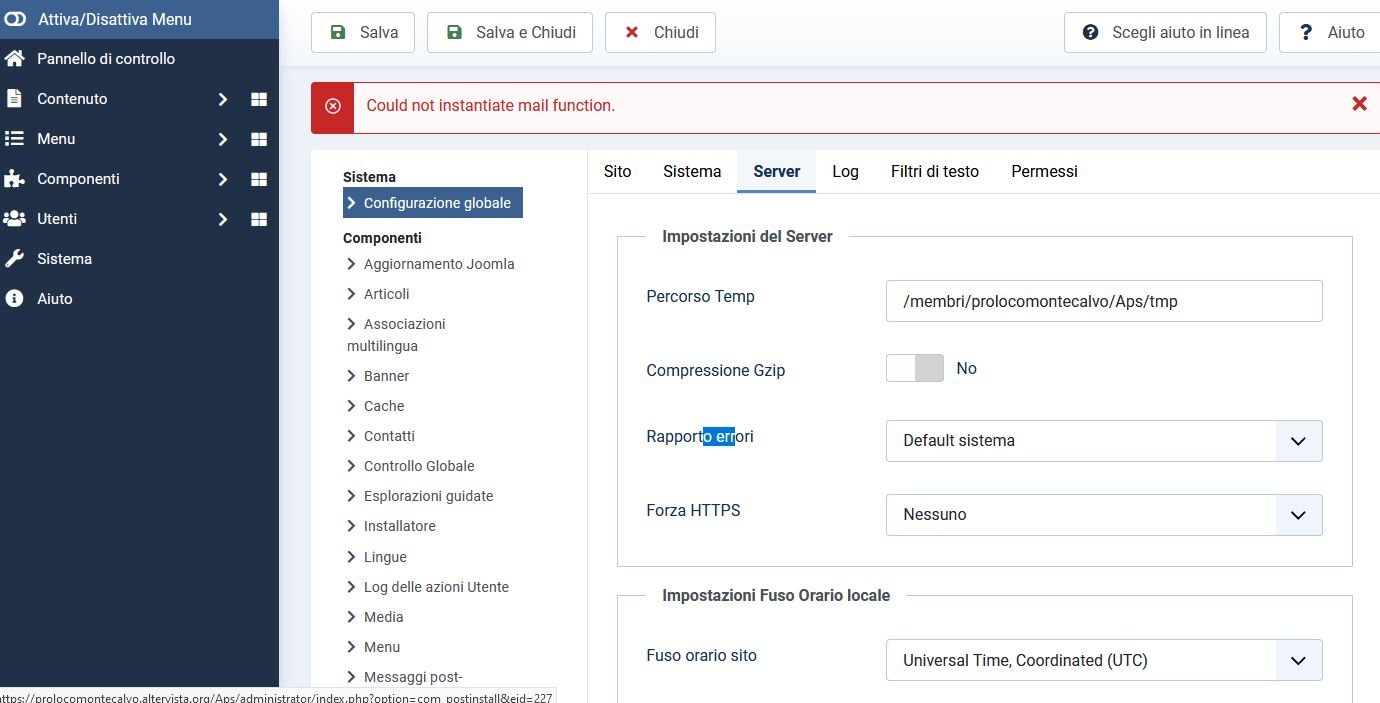
Task: Open the Menu dashboard grid icon
Action: coord(259,139)
